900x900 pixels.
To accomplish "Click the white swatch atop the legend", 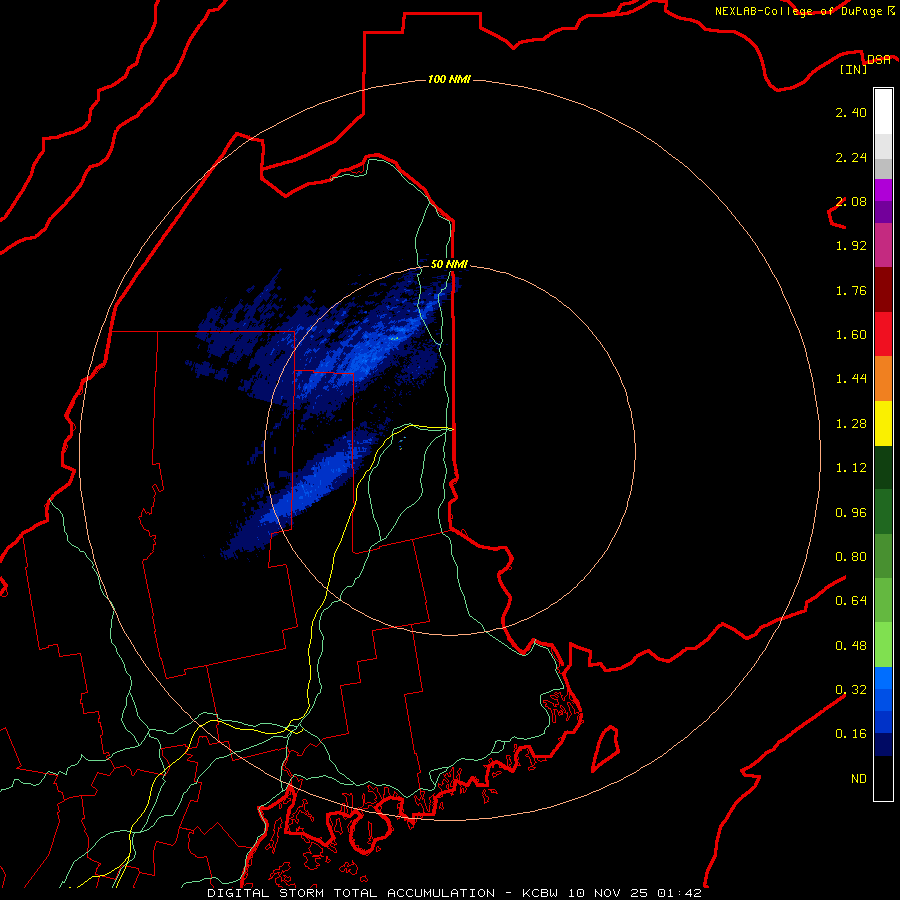I will coord(883,112).
